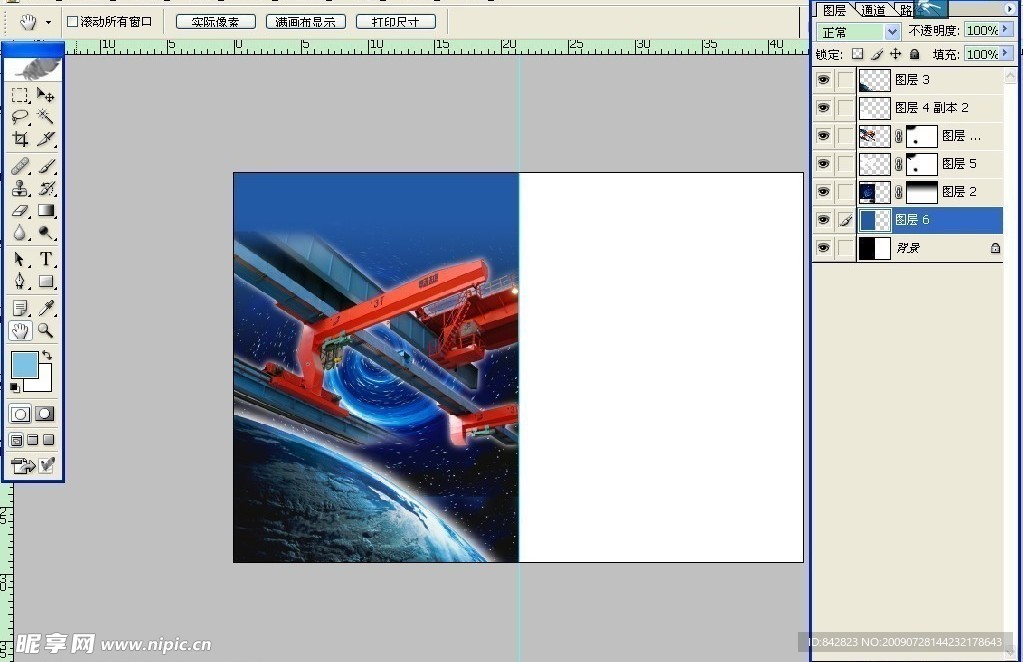Select the Brush tool
Viewport: 1023px width, 662px height.
(46, 166)
